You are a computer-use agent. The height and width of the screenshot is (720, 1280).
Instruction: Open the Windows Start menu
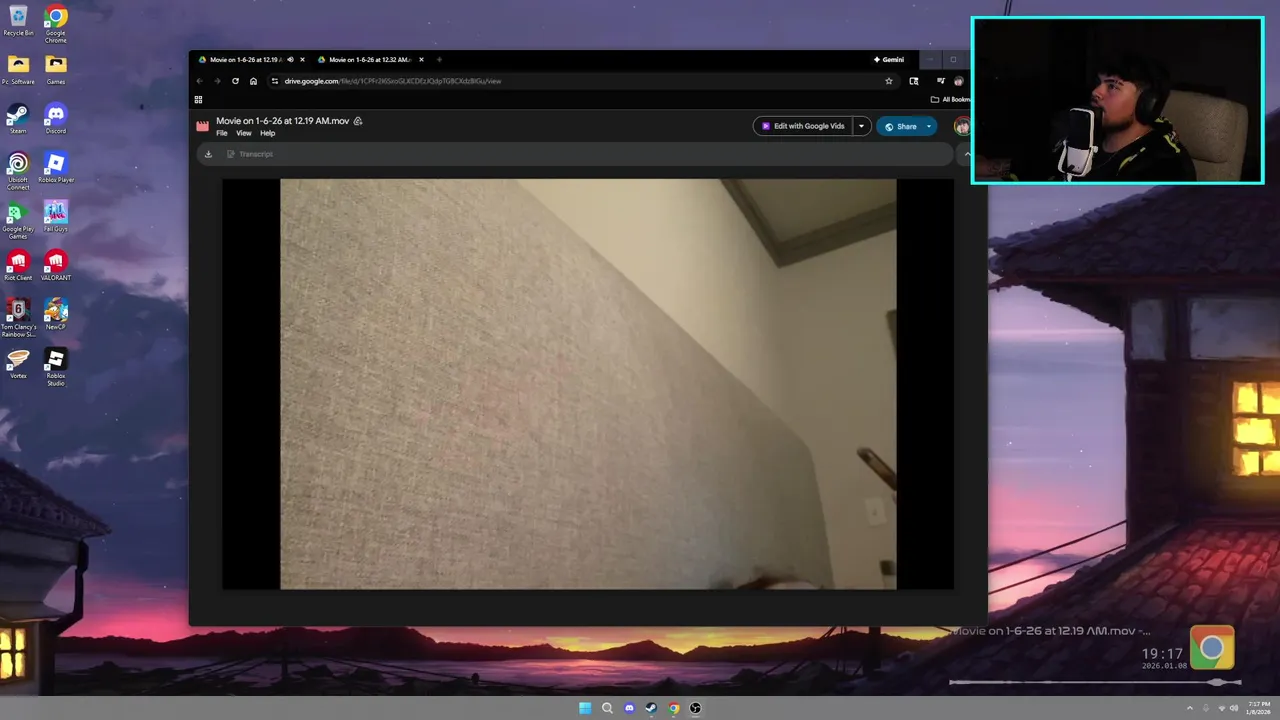pyautogui.click(x=585, y=708)
